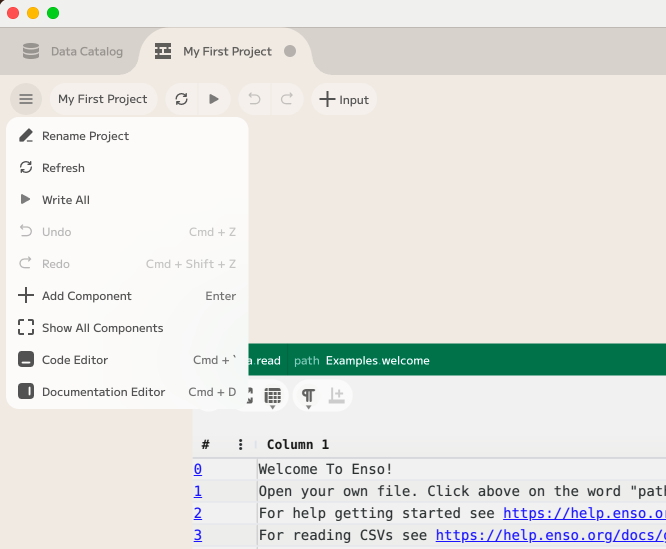Choose Add Component from the menu
The image size is (666, 549).
click(127, 296)
